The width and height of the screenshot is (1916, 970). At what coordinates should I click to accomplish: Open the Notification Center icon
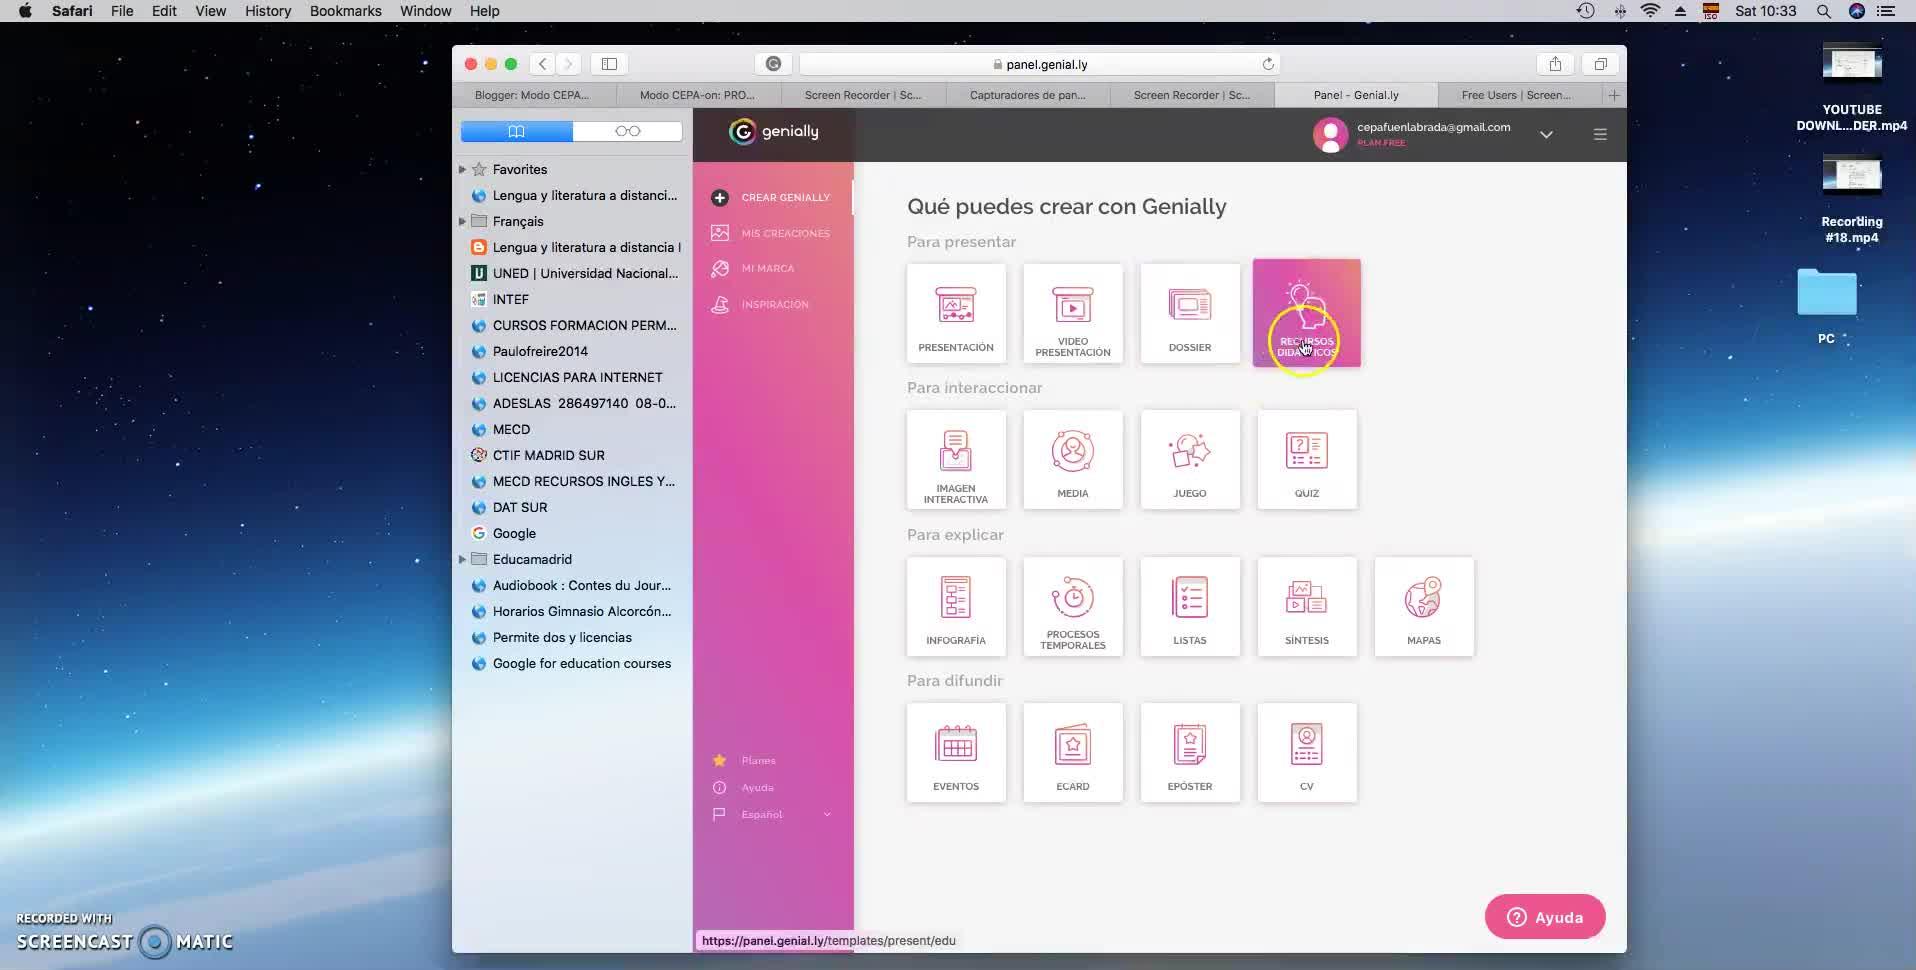pyautogui.click(x=1886, y=11)
